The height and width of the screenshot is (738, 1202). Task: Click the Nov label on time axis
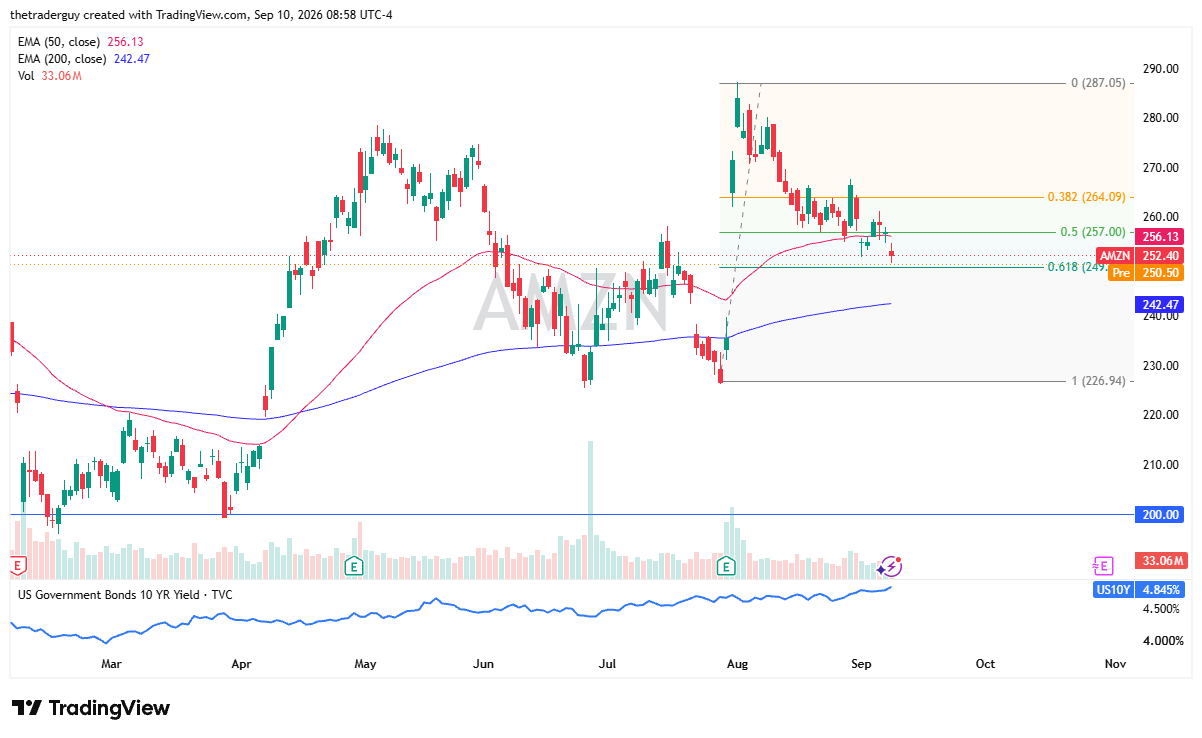coord(1116,663)
